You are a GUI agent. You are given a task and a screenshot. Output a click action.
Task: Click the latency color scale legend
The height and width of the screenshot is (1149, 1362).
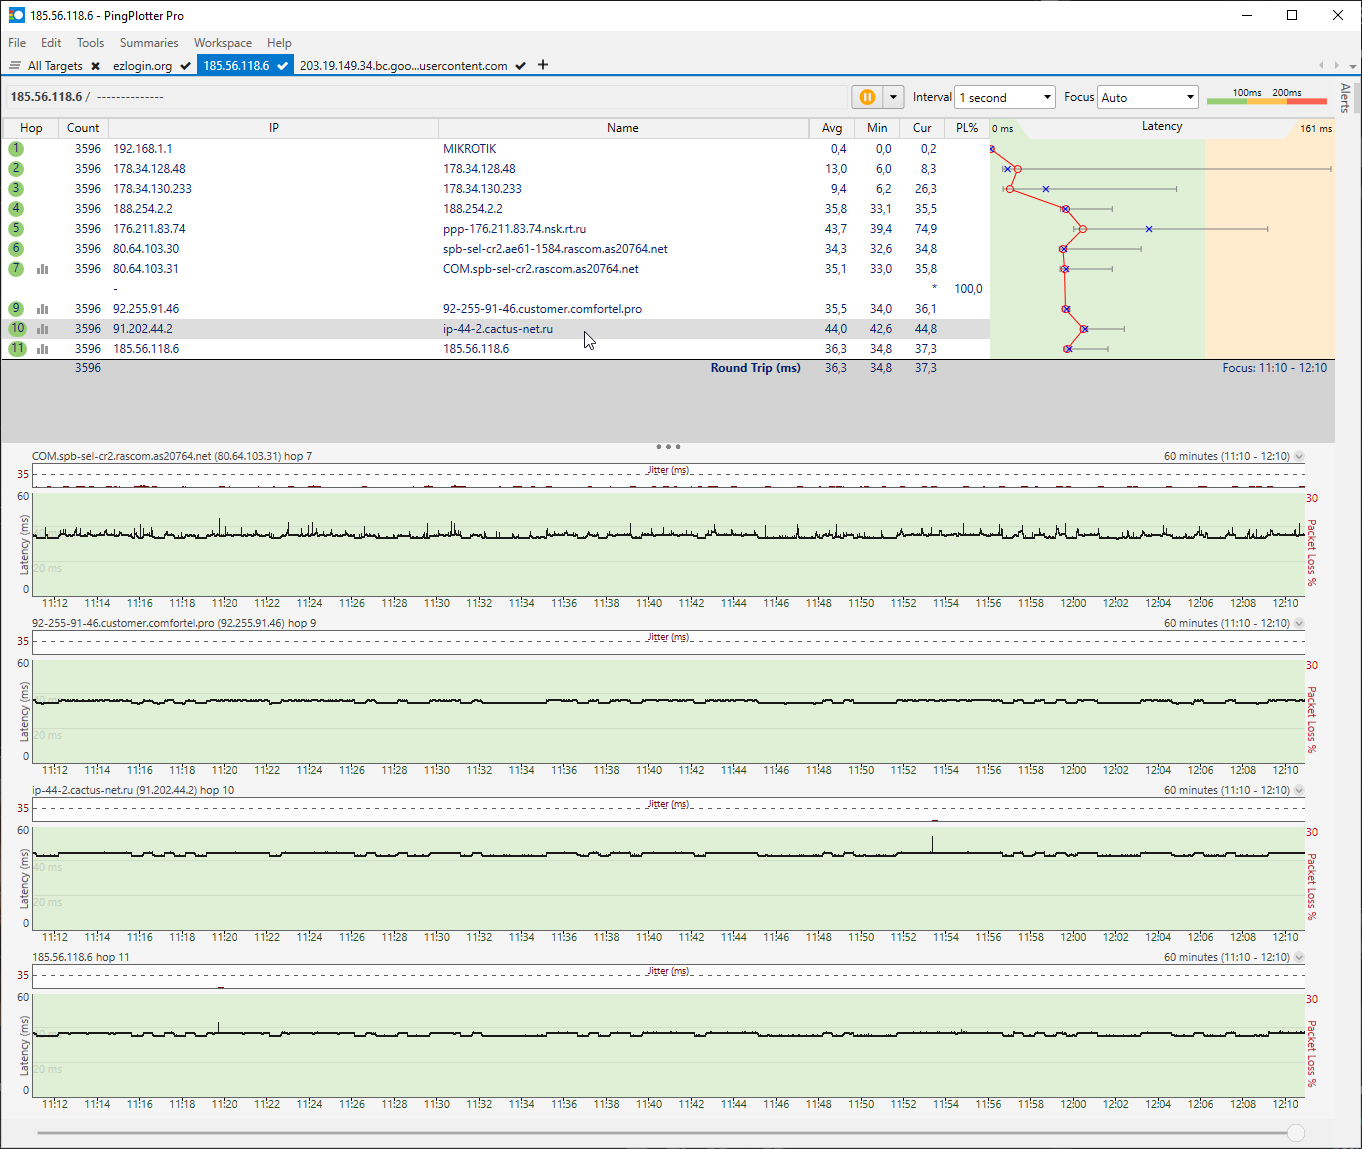(x=1267, y=97)
